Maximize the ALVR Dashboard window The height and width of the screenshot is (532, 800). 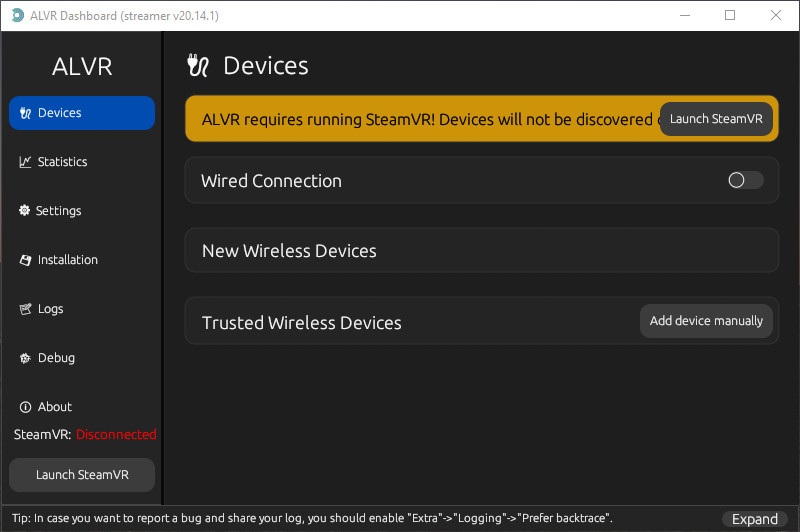tap(730, 15)
